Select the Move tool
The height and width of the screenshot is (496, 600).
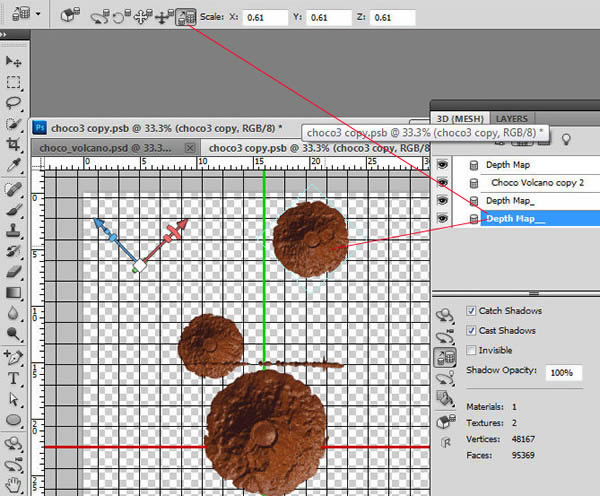[x=14, y=61]
